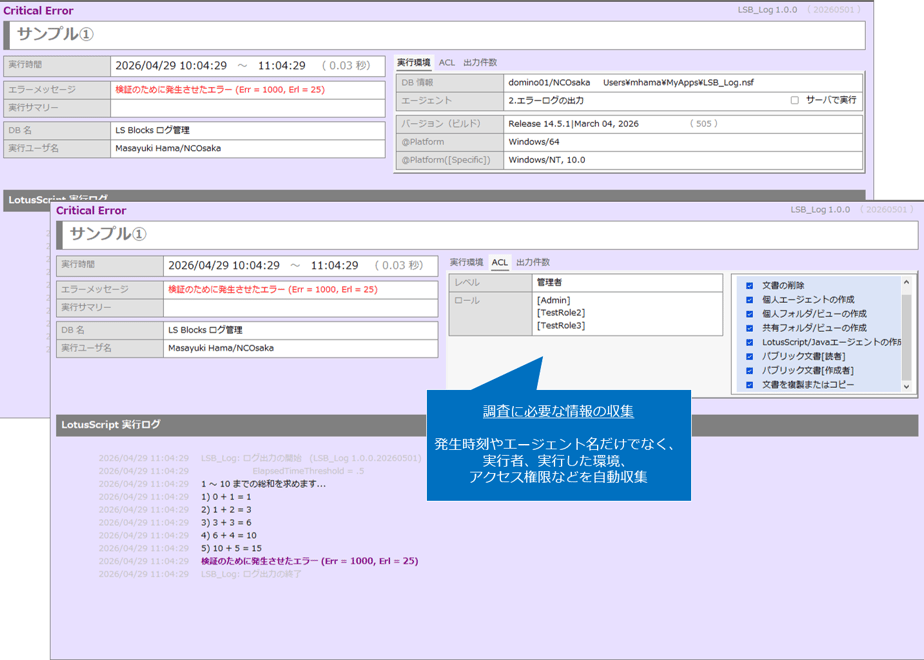Toggle 個人フォルダ/ビューの作成 checkbox
Image resolution: width=924 pixels, height=660 pixels.
[x=750, y=314]
